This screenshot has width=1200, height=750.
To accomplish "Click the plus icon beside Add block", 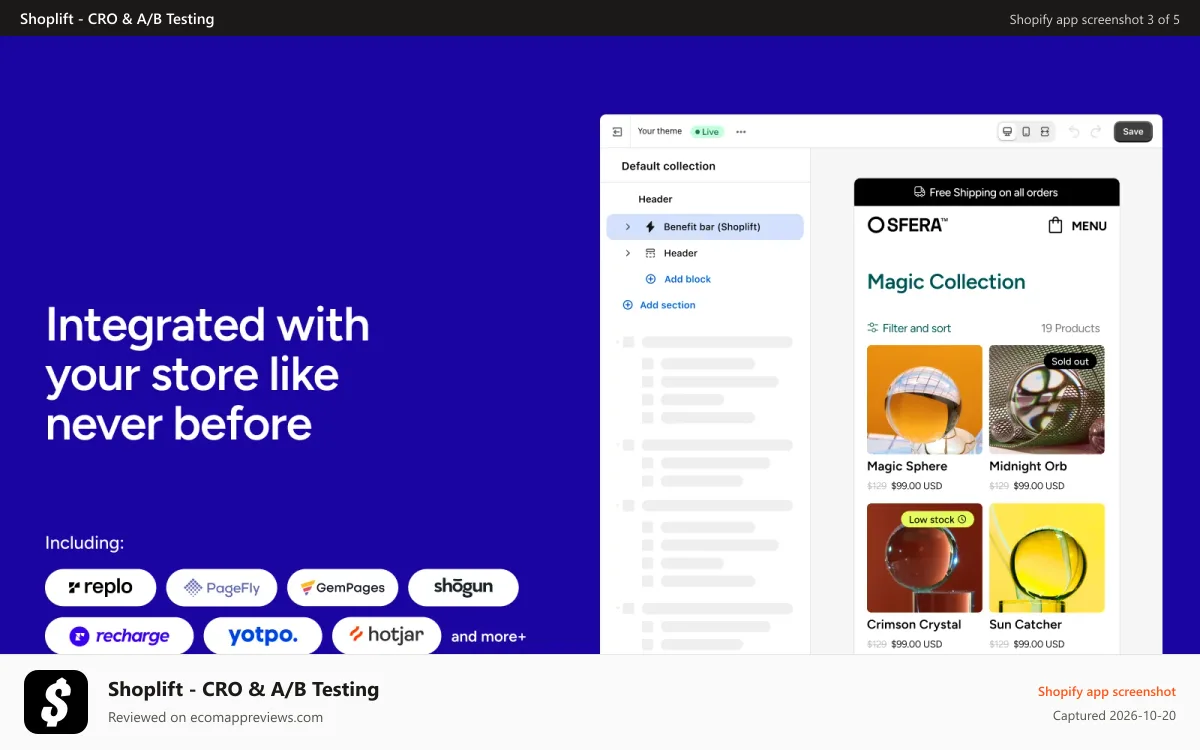I will (650, 279).
